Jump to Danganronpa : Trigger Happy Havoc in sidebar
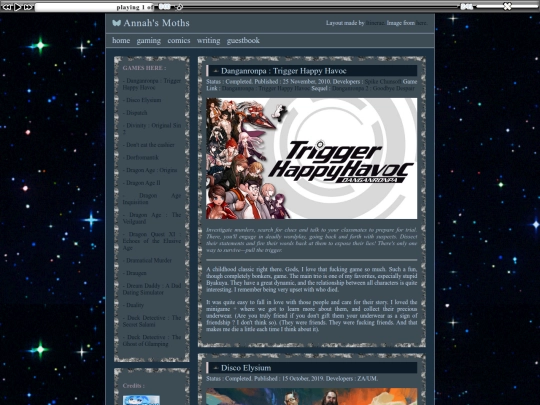540x405 pixels. (x=152, y=84)
